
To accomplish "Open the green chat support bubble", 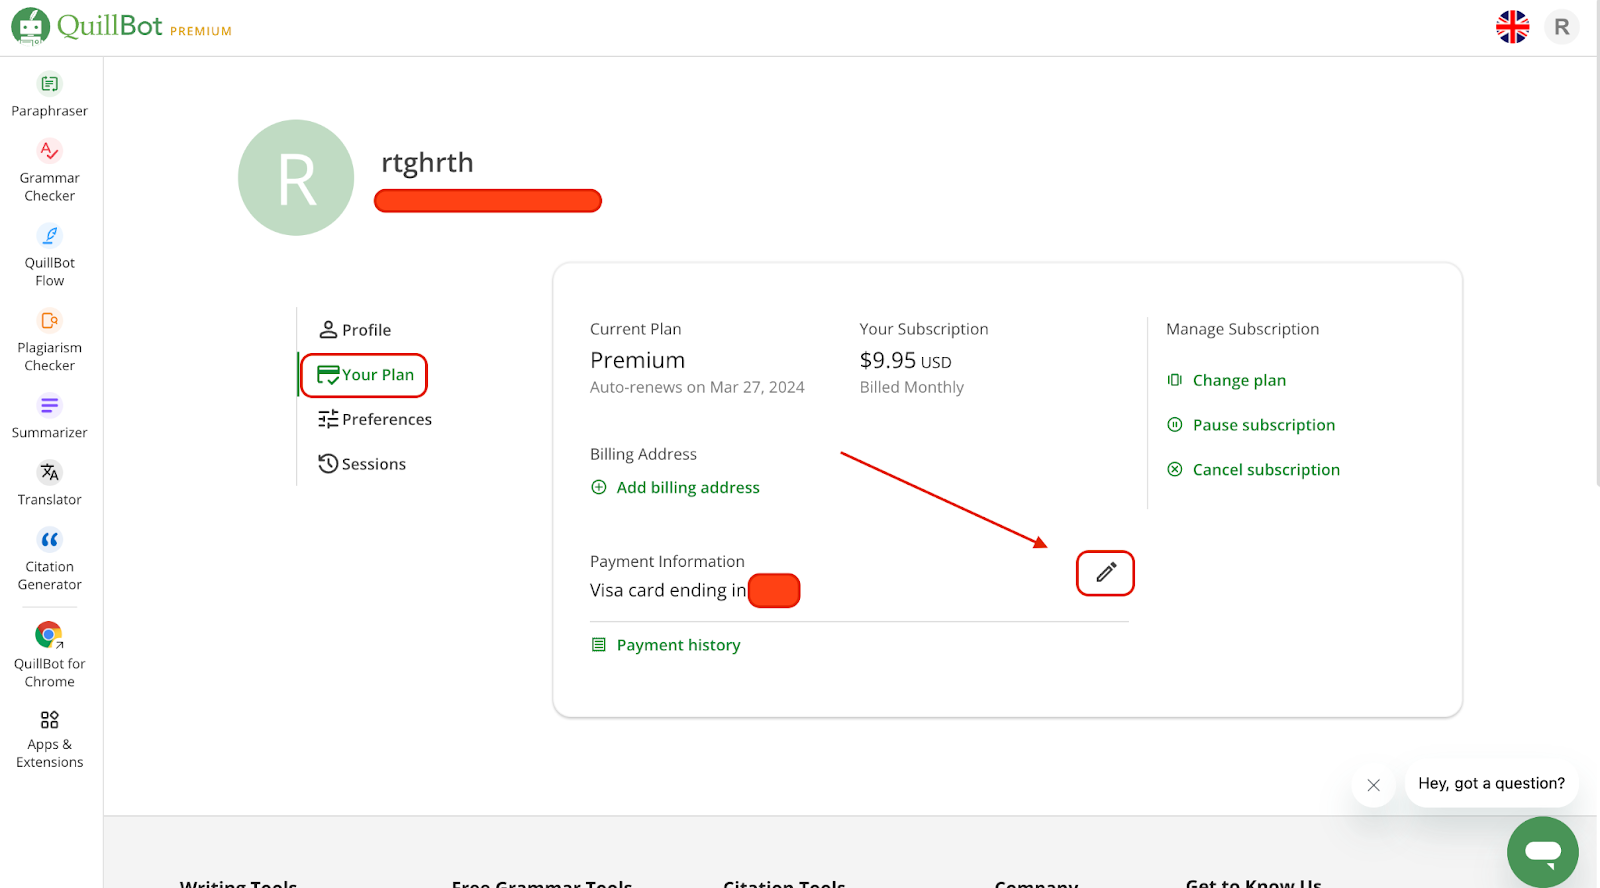I will point(1543,852).
